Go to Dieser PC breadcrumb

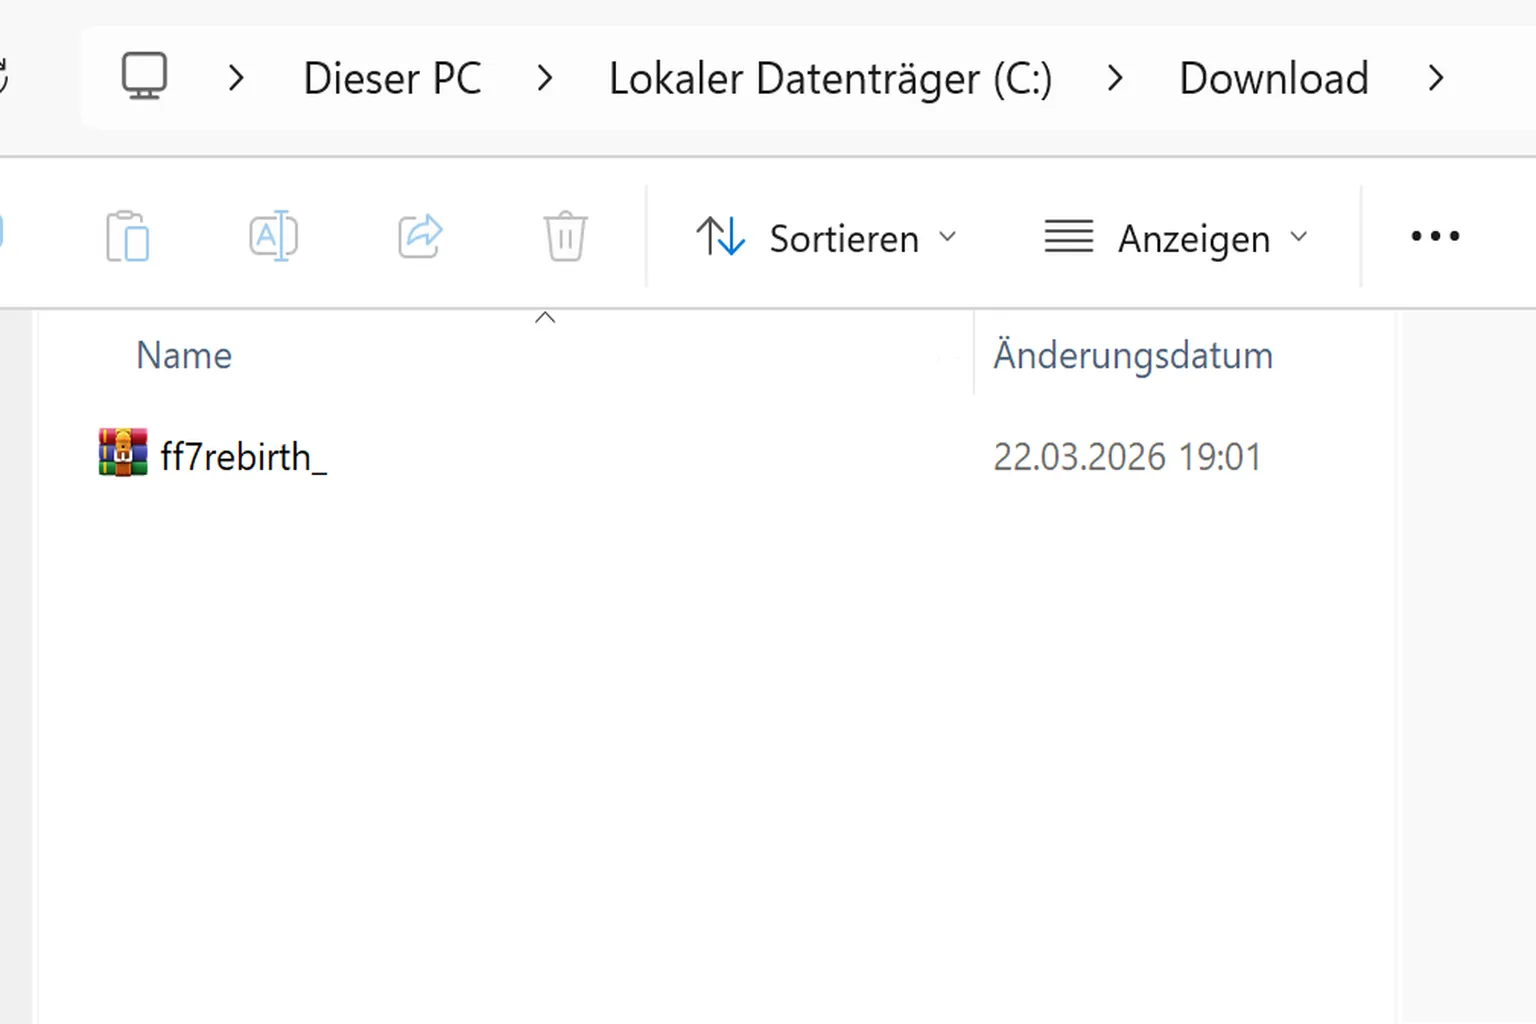click(392, 78)
